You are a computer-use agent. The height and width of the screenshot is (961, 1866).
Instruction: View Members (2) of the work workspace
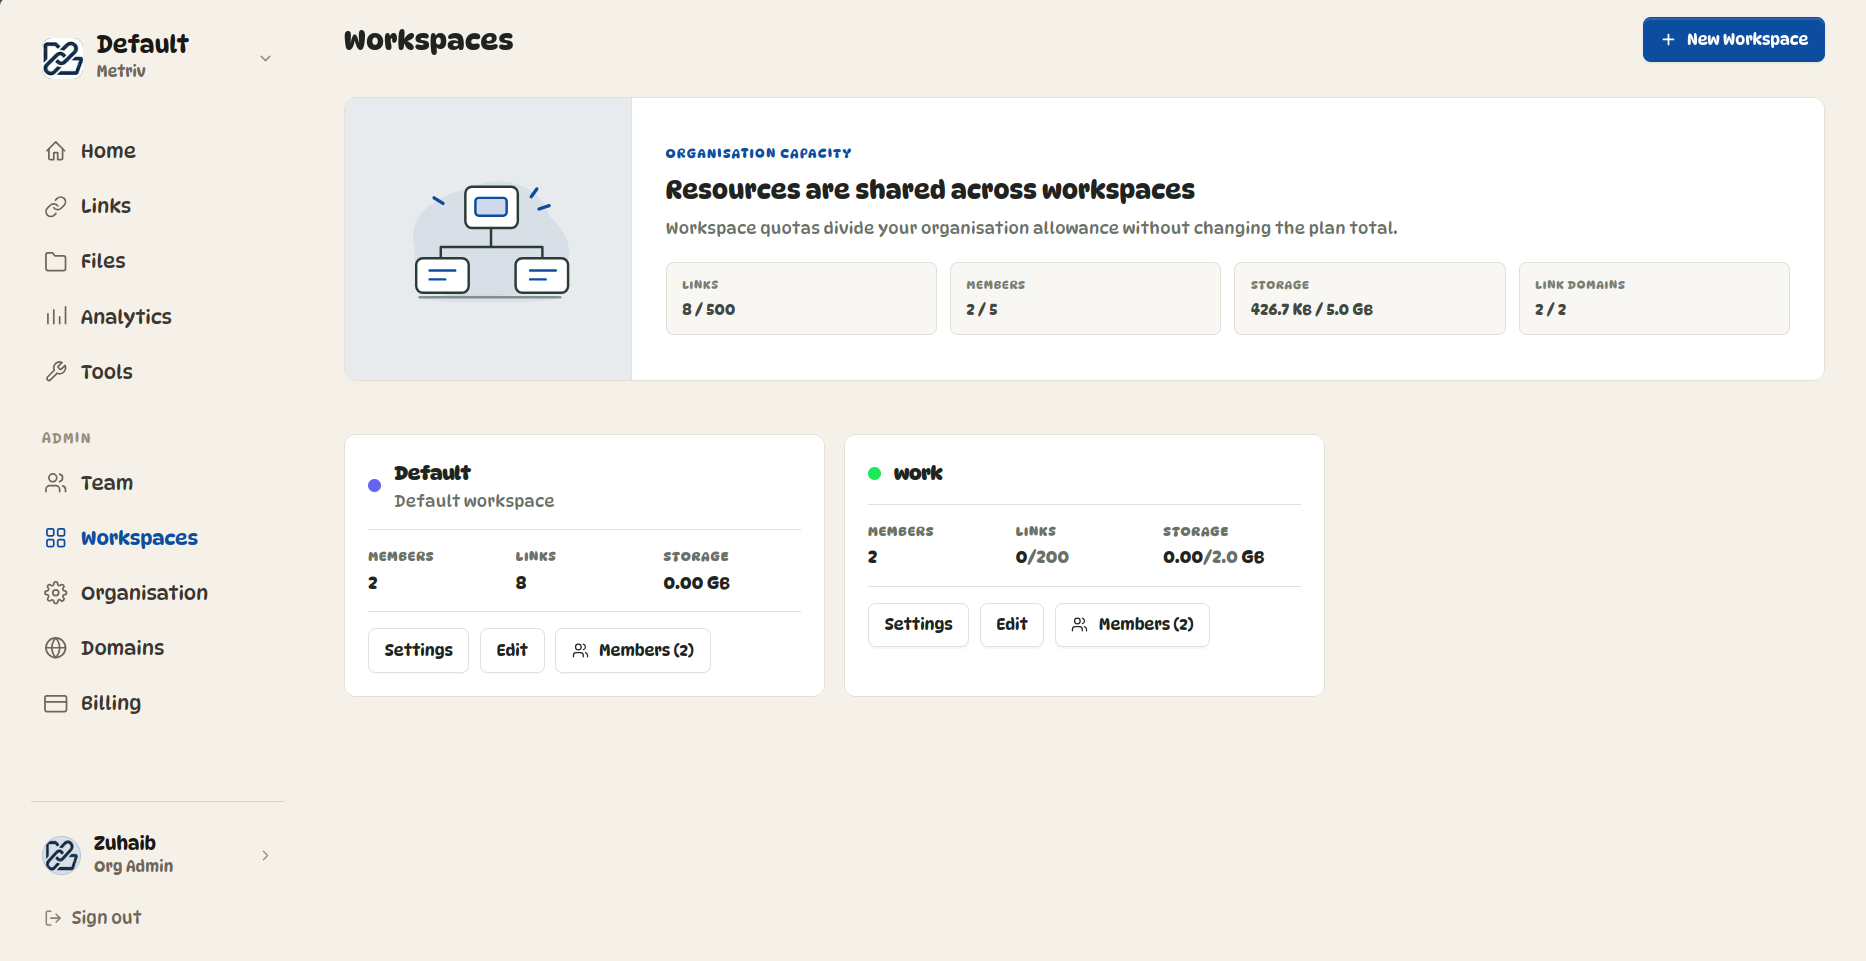pyautogui.click(x=1132, y=625)
